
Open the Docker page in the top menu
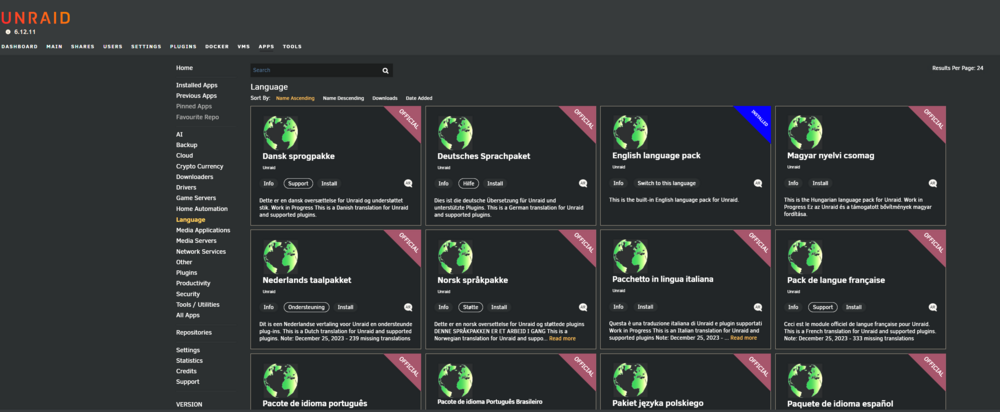click(x=217, y=47)
